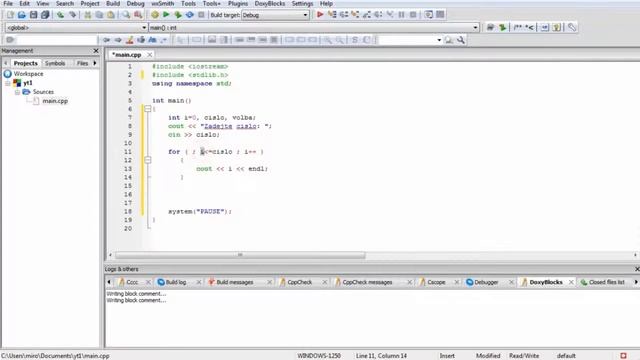Start debugging with the red arrow icon
The width and height of the screenshot is (640, 360).
pos(320,15)
